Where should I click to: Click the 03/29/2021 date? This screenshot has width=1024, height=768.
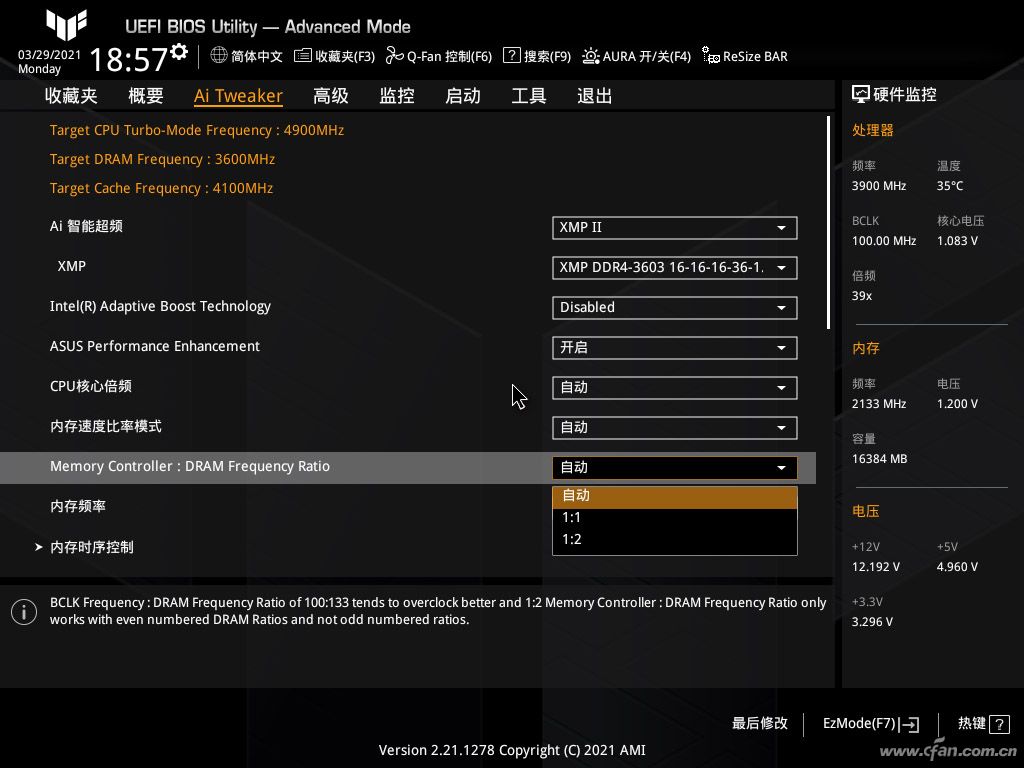tap(50, 55)
